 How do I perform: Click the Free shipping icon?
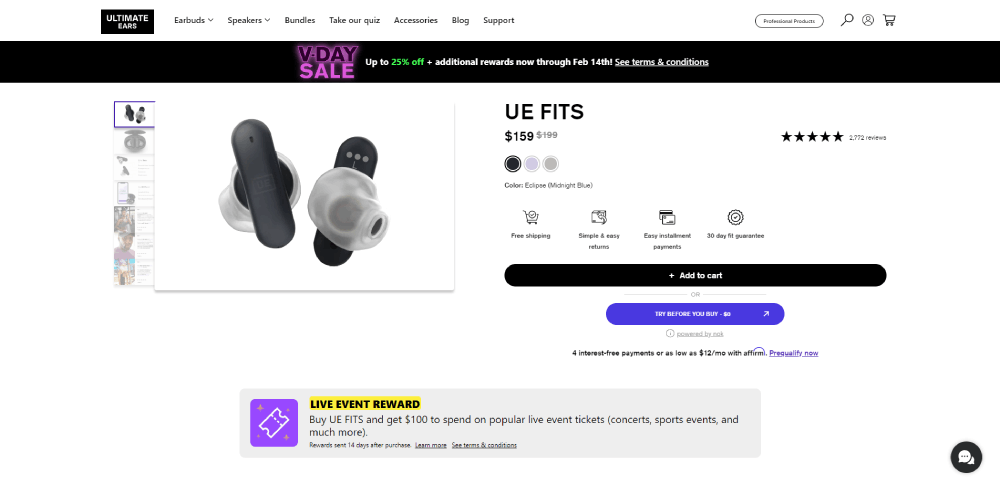531,218
